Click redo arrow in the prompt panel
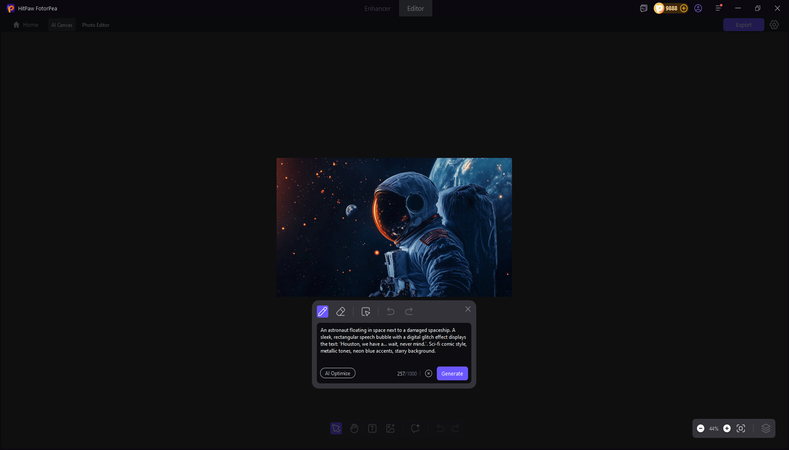 pos(409,312)
